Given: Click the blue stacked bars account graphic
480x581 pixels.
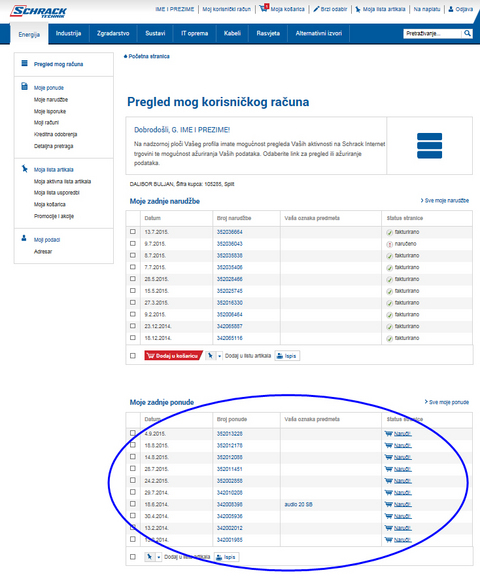Looking at the screenshot, I should tap(429, 146).
